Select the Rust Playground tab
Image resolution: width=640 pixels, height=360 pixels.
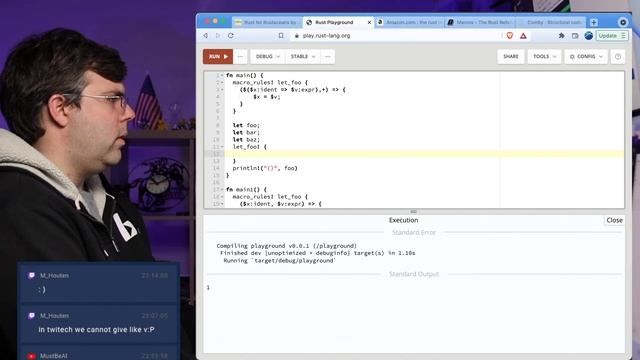click(334, 22)
